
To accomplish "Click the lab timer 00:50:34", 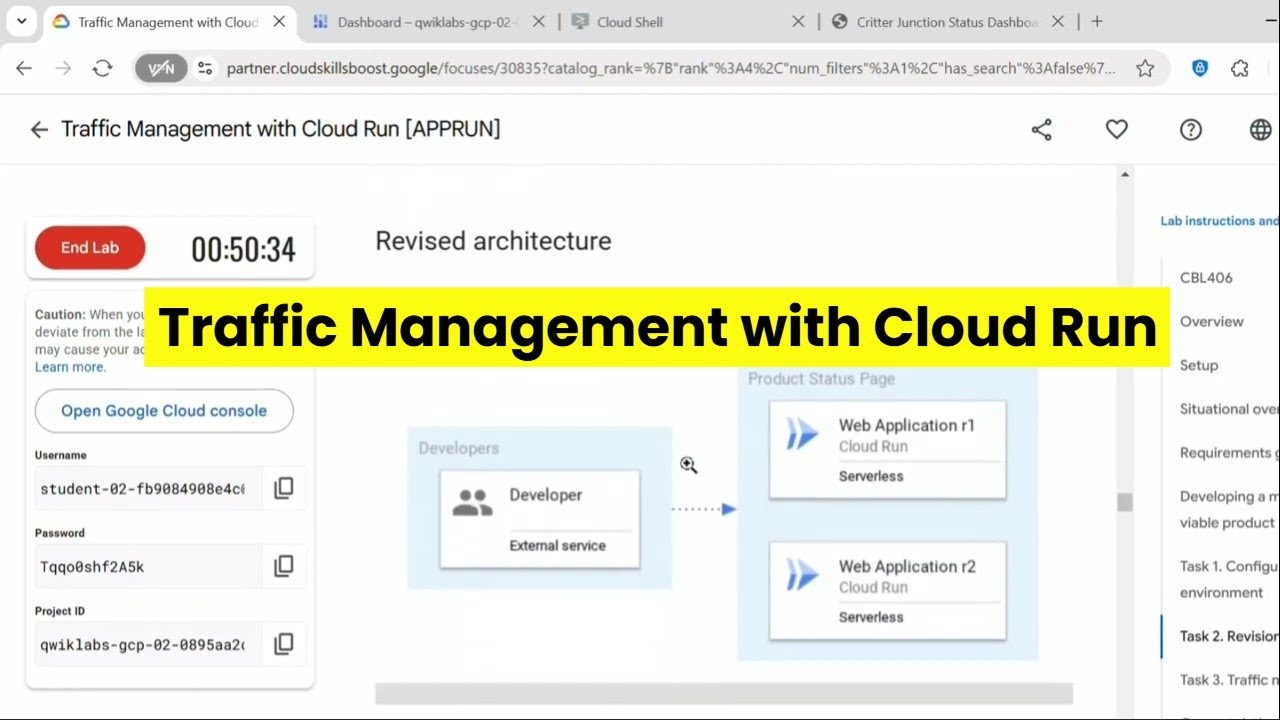I will tap(243, 249).
